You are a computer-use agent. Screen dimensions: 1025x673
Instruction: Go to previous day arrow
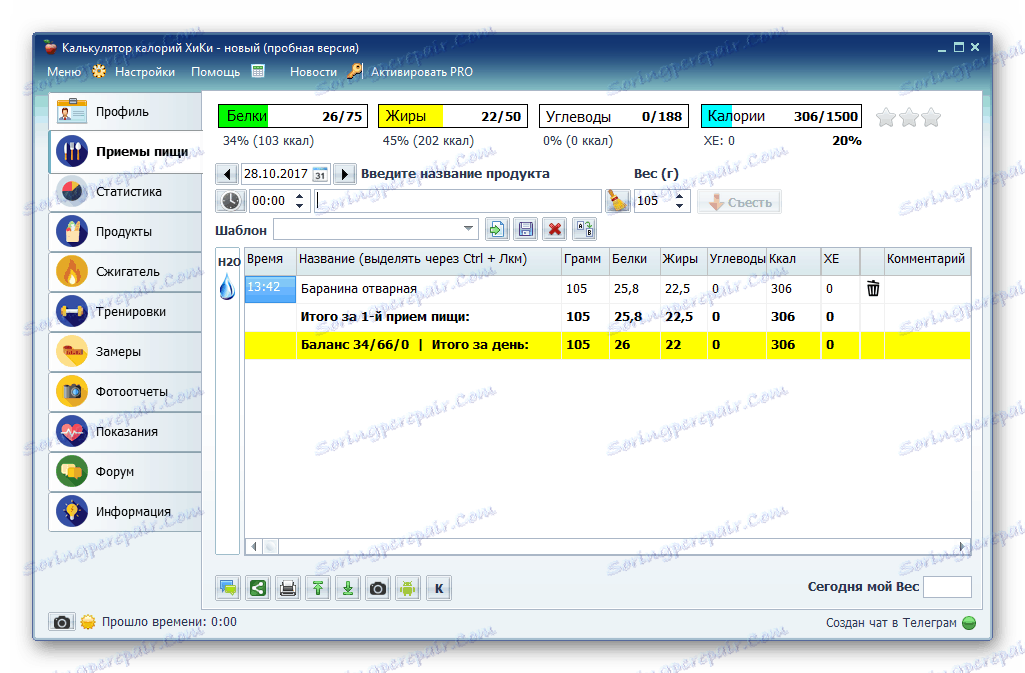coord(227,174)
